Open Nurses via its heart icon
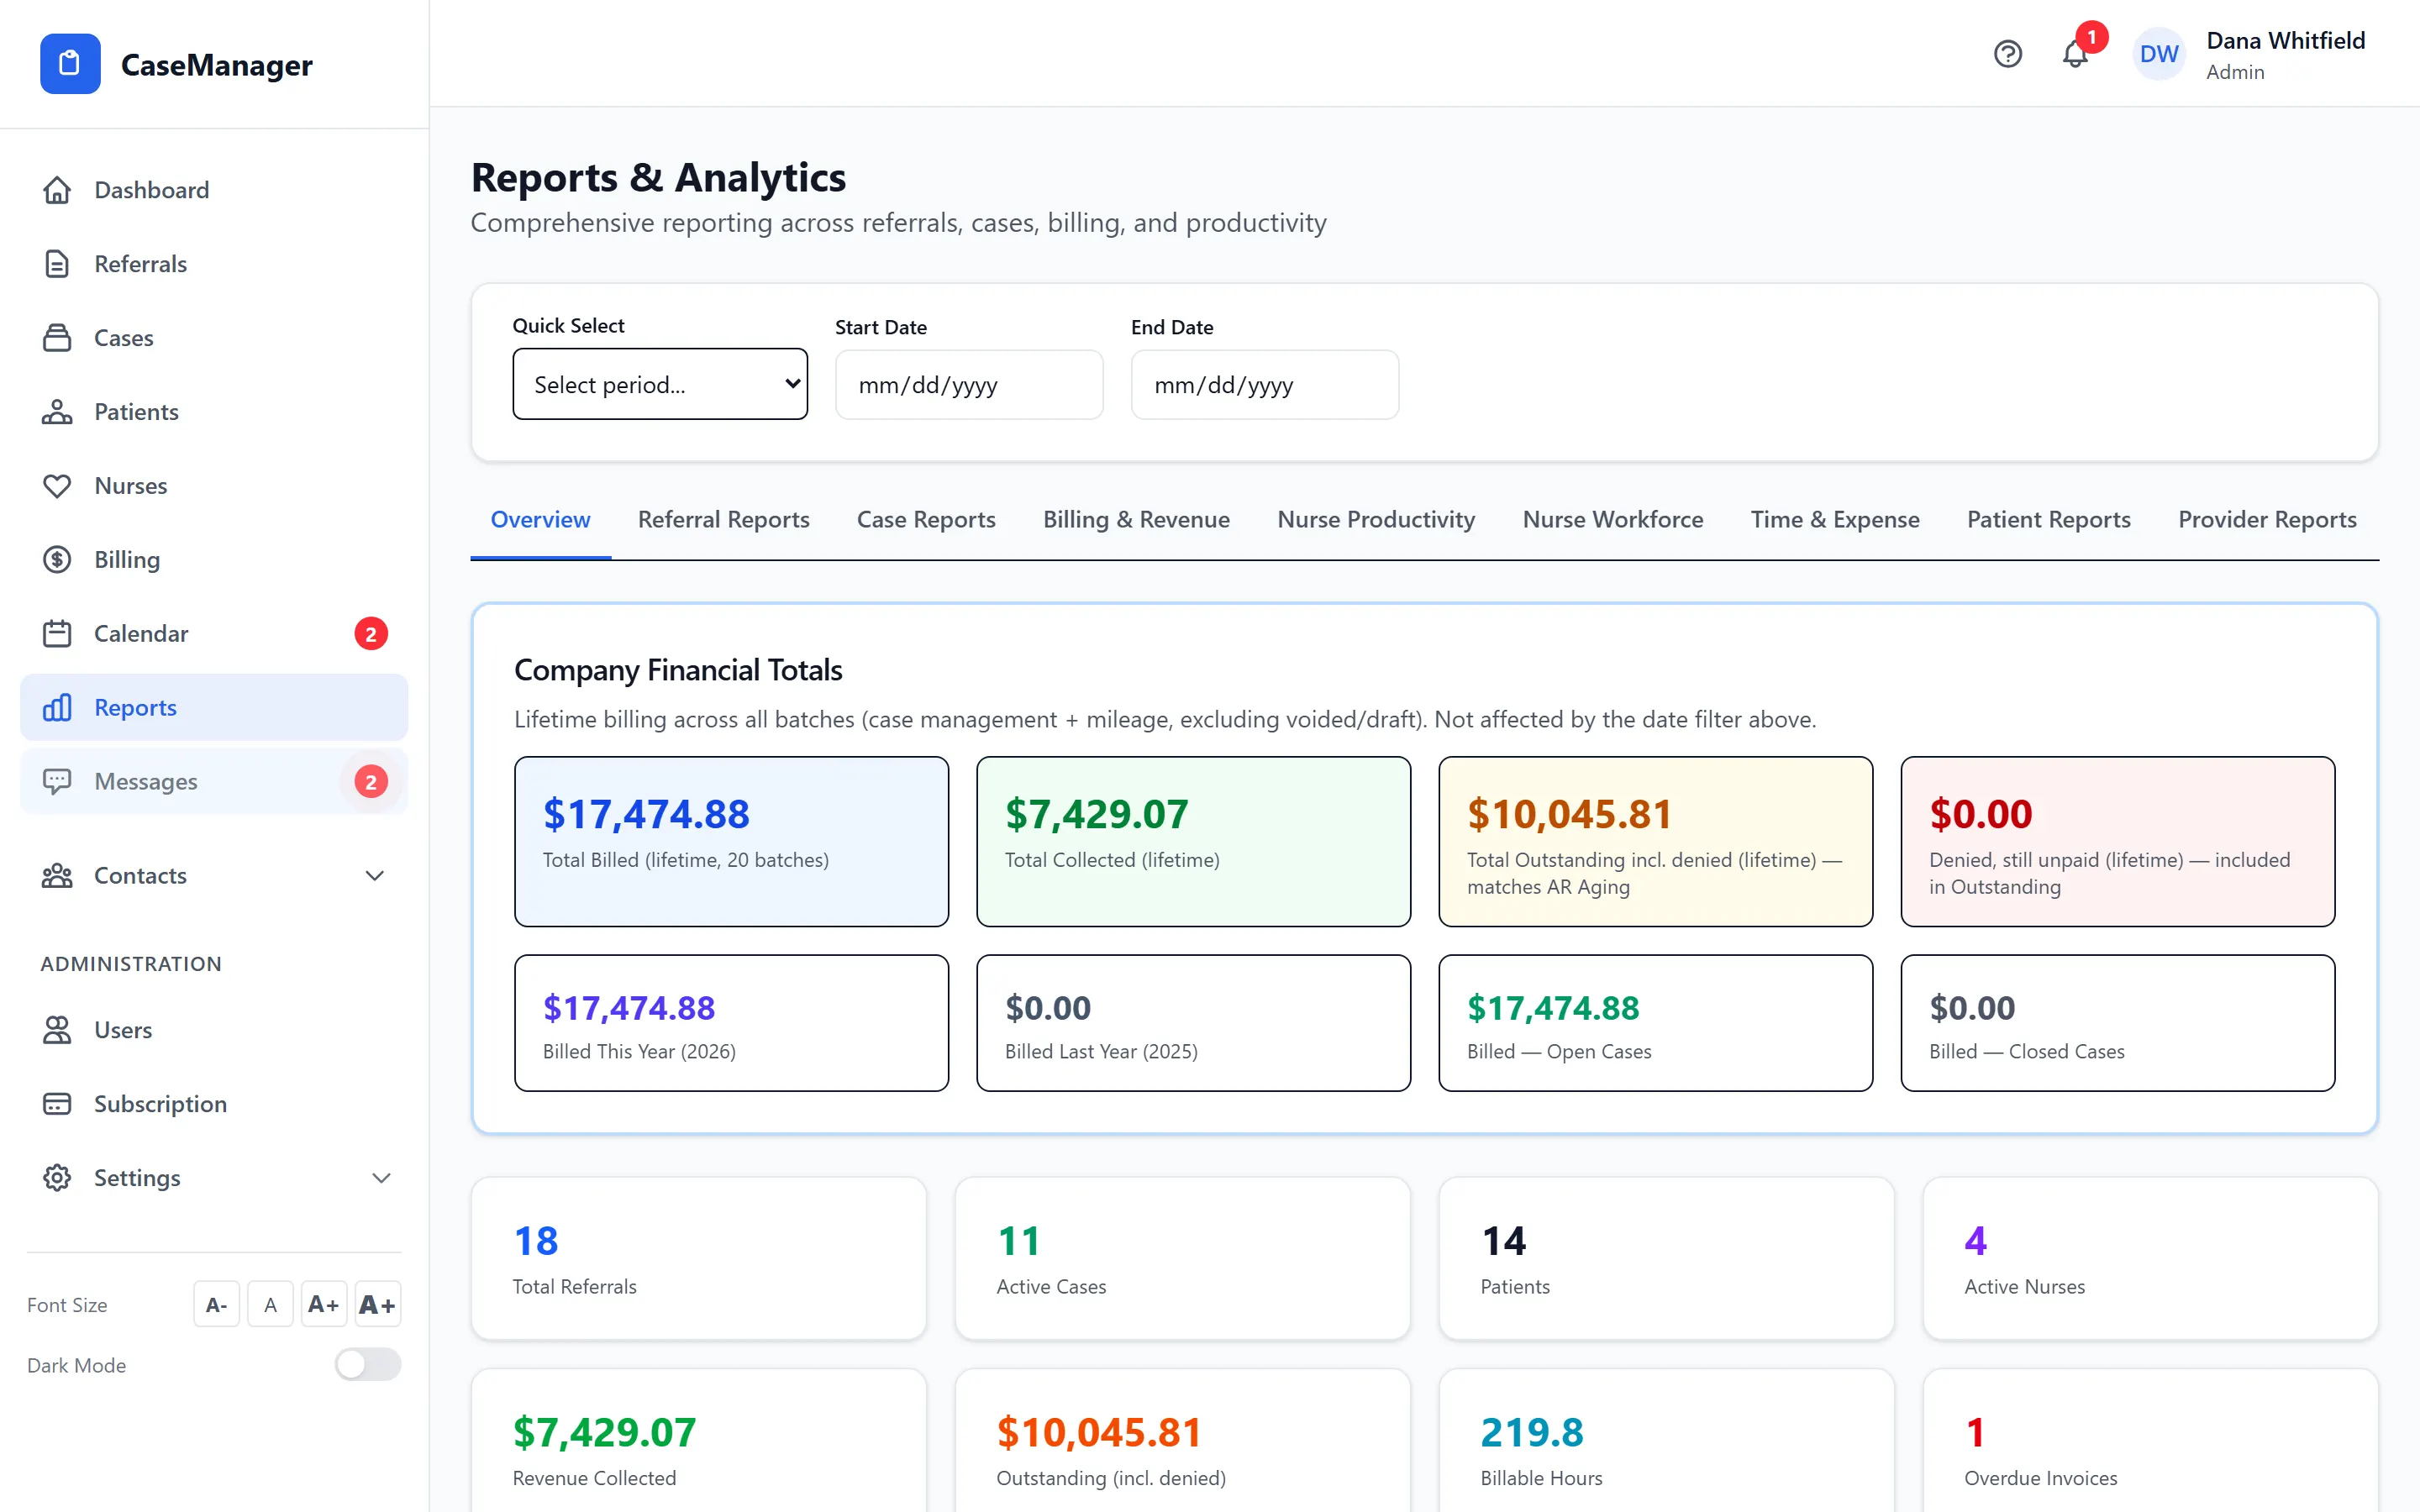2420x1512 pixels. pyautogui.click(x=57, y=486)
